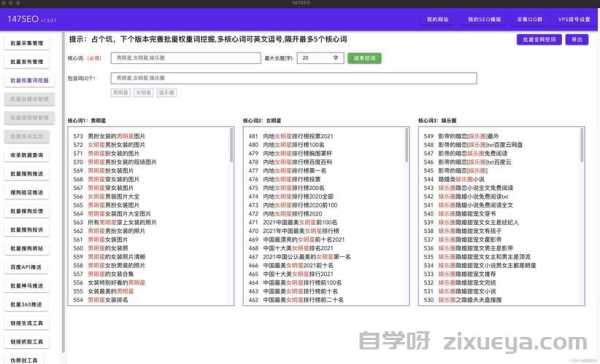The image size is (600, 364).
Task: Open 链接生成工具 in the sidebar
Action: [27, 323]
